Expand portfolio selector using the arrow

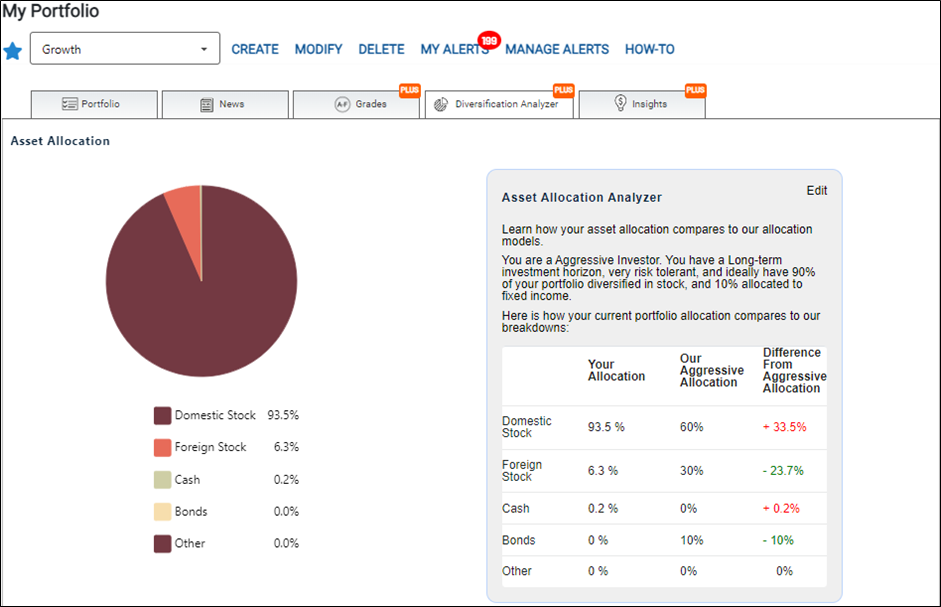point(204,49)
